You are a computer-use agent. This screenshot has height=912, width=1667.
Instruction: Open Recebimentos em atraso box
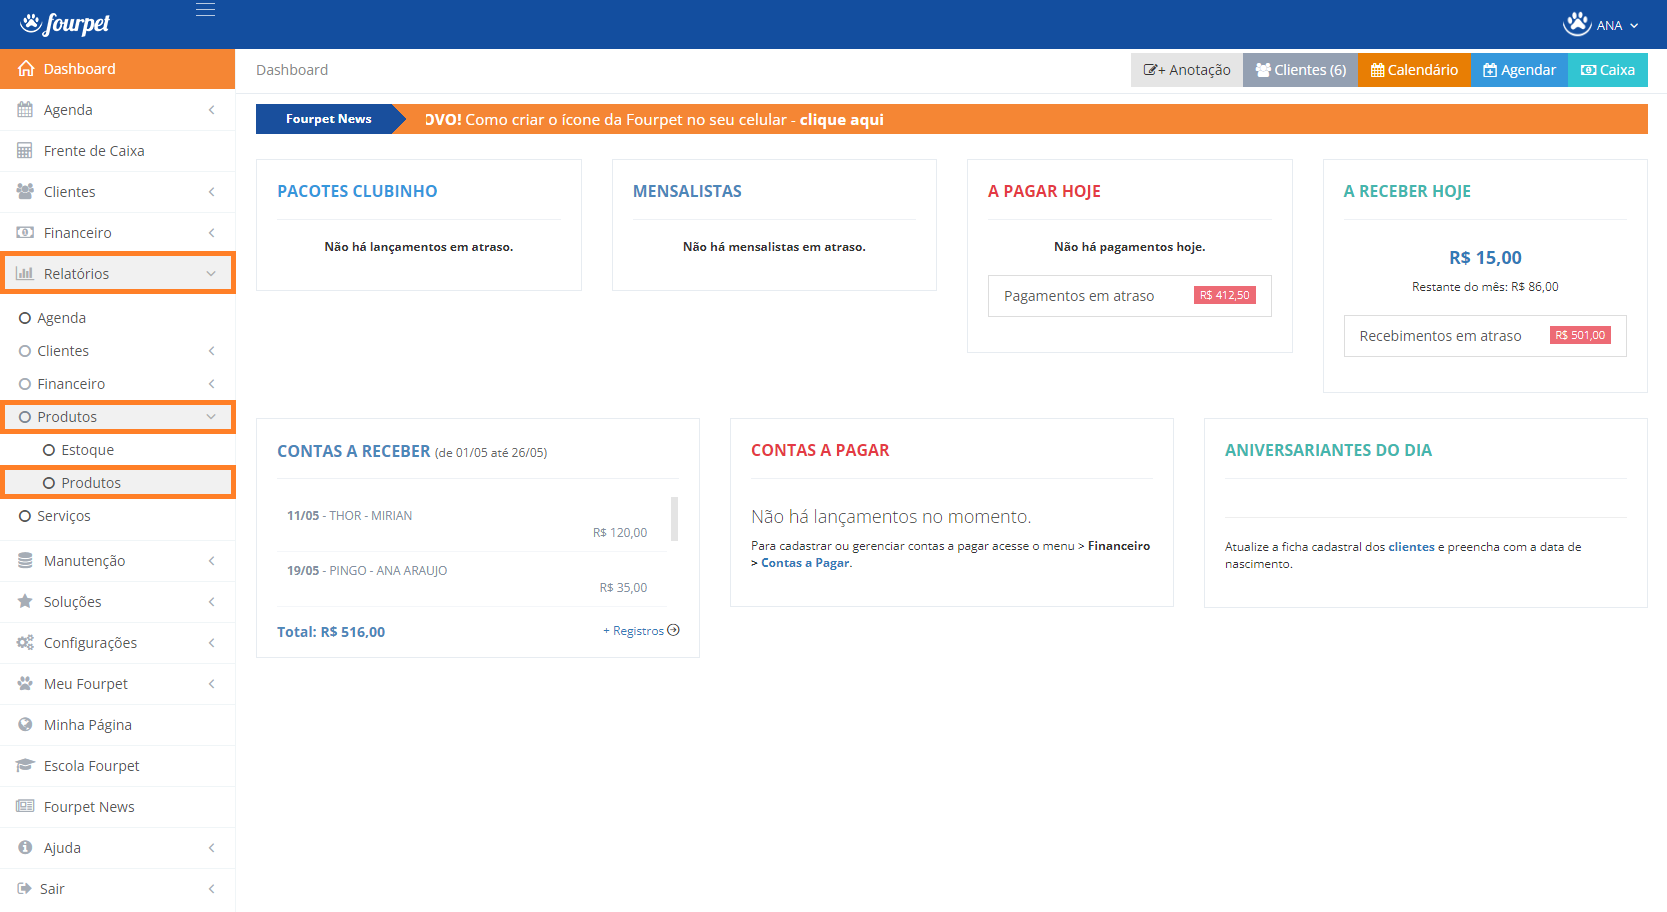tap(1485, 336)
